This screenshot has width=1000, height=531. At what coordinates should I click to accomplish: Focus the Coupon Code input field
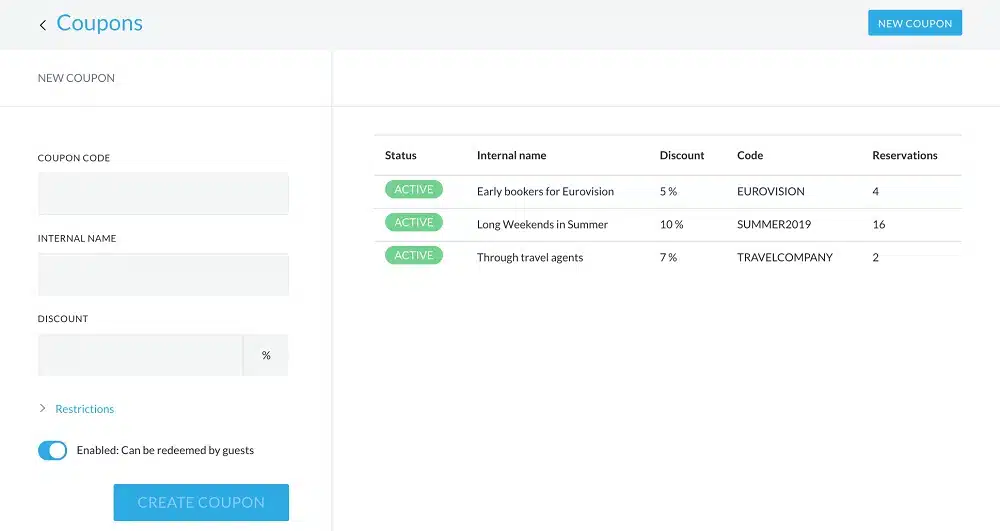[x=163, y=193]
